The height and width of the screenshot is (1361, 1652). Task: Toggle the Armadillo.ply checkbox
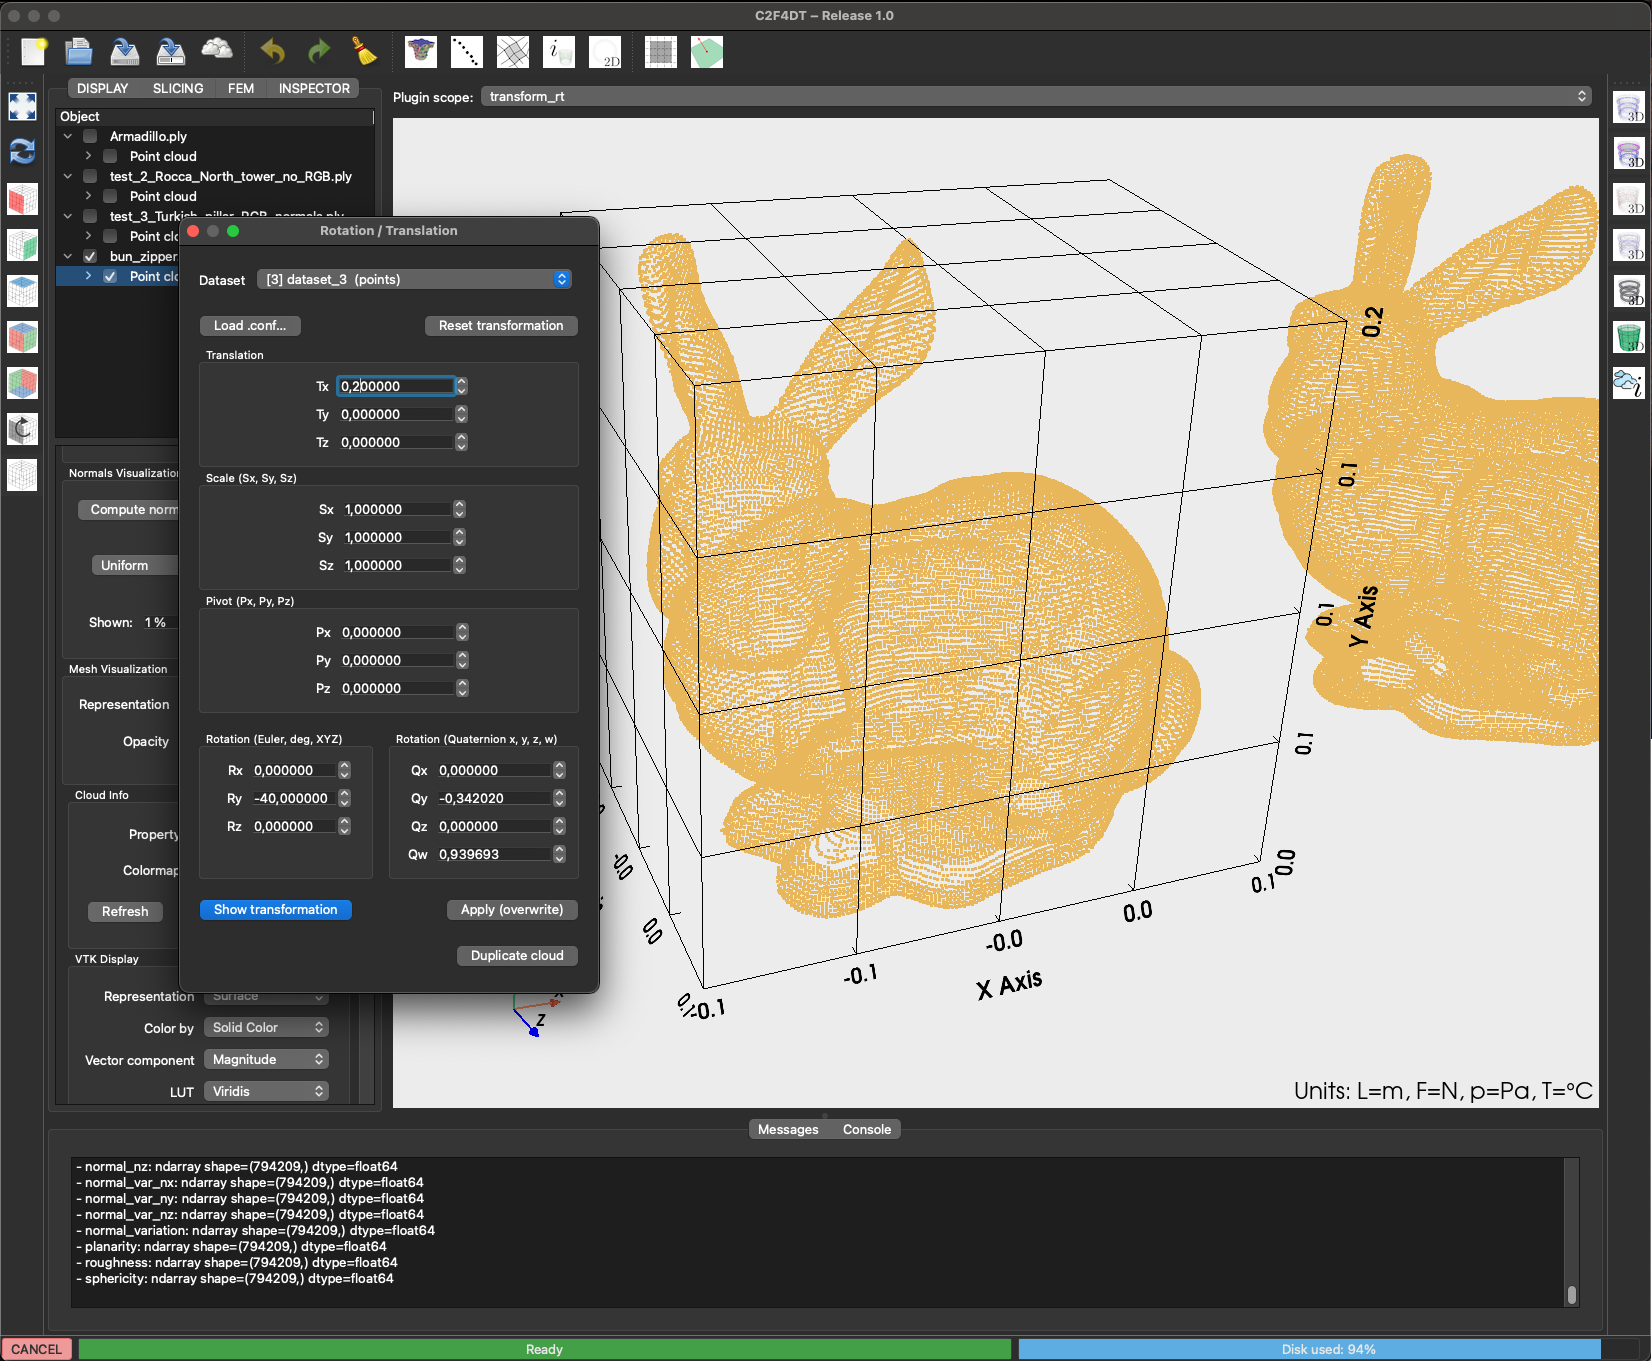point(90,136)
